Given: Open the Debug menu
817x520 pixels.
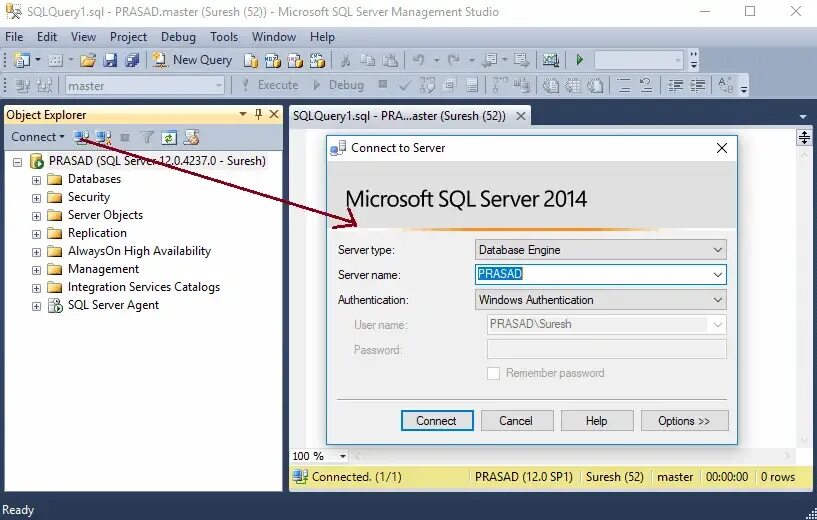Looking at the screenshot, I should (x=178, y=37).
